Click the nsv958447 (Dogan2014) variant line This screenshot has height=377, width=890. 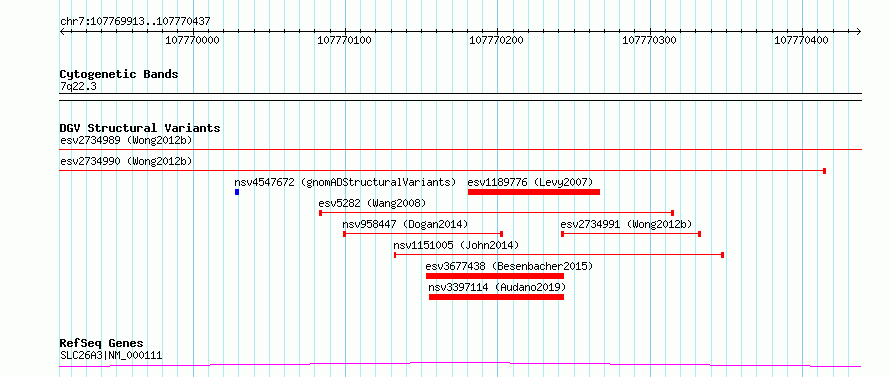[423, 234]
